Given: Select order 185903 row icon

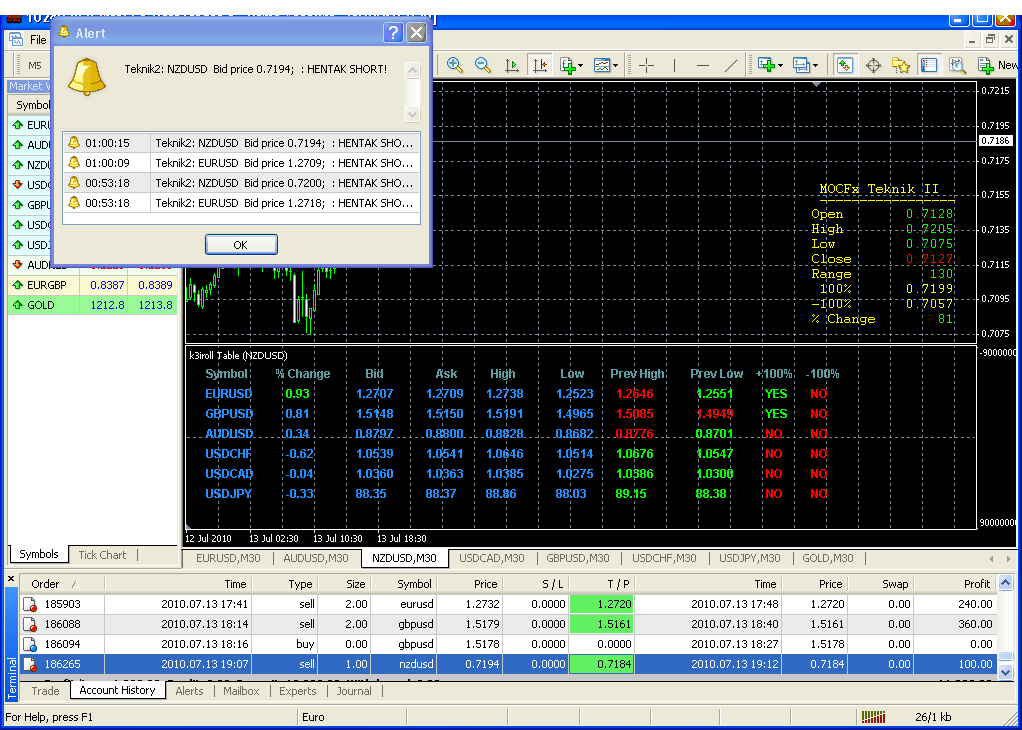Looking at the screenshot, I should (x=29, y=604).
